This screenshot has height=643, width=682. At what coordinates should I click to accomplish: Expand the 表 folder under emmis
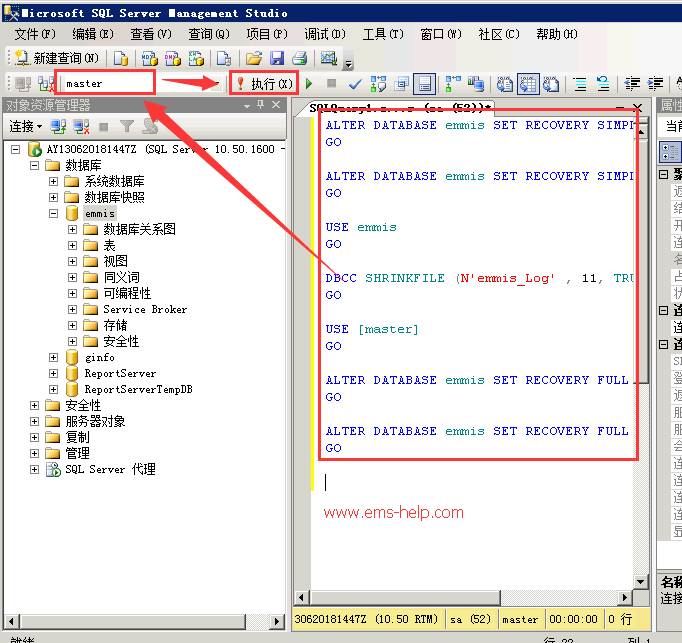[x=73, y=245]
